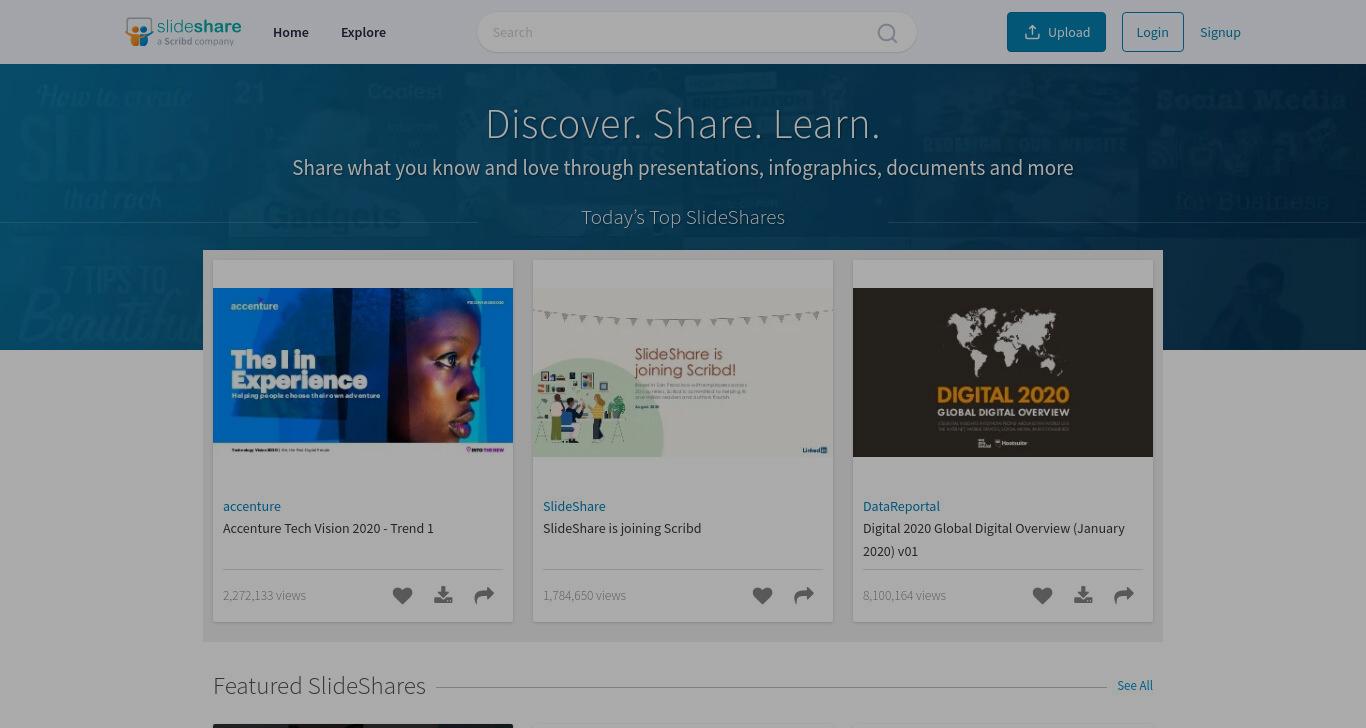This screenshot has width=1366, height=728.
Task: Visit the accenture author profile link
Action: click(252, 506)
